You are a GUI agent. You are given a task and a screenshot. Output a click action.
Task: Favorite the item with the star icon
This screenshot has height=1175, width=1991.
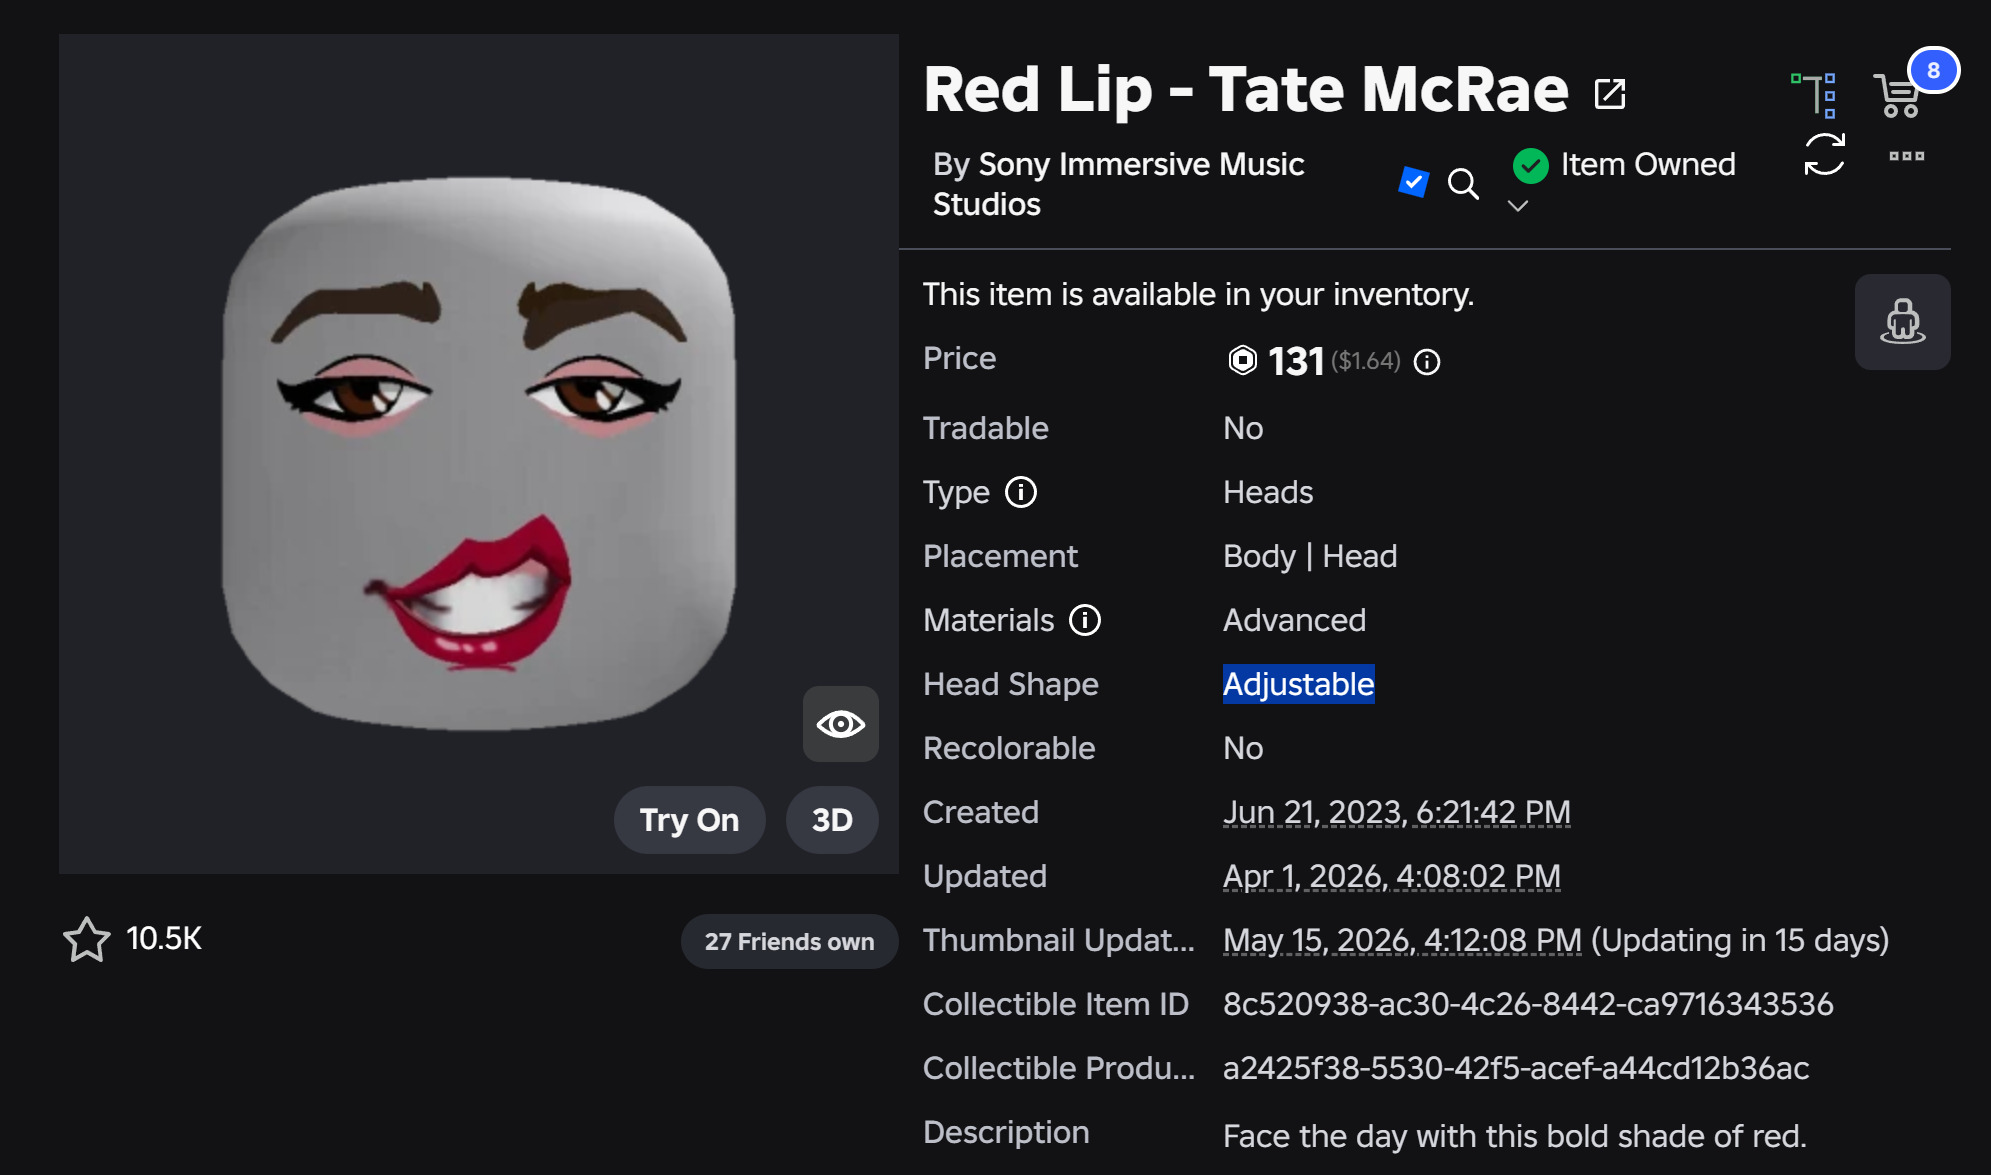[x=87, y=939]
